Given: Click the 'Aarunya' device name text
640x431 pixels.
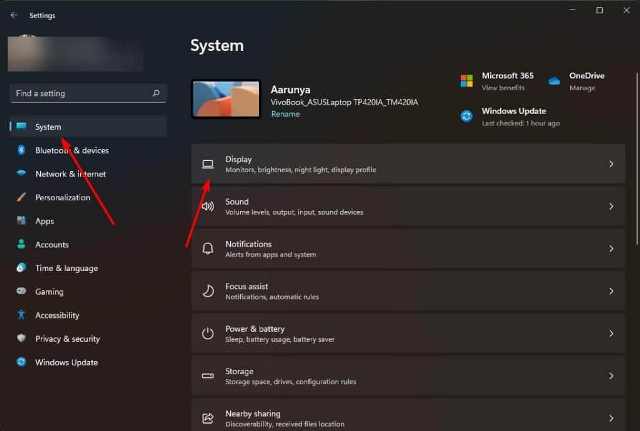Looking at the screenshot, I should pyautogui.click(x=290, y=90).
